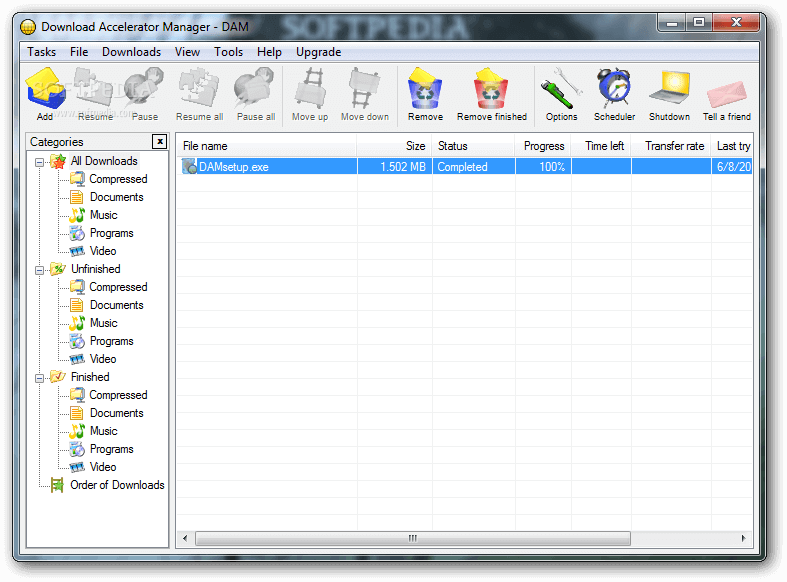The image size is (787, 582).
Task: Open the View menu
Action: coord(187,52)
